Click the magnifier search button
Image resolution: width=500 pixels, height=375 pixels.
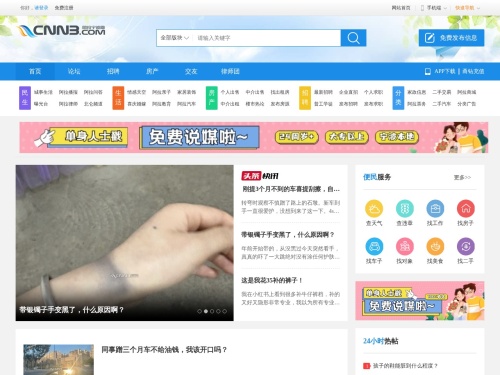[353, 38]
